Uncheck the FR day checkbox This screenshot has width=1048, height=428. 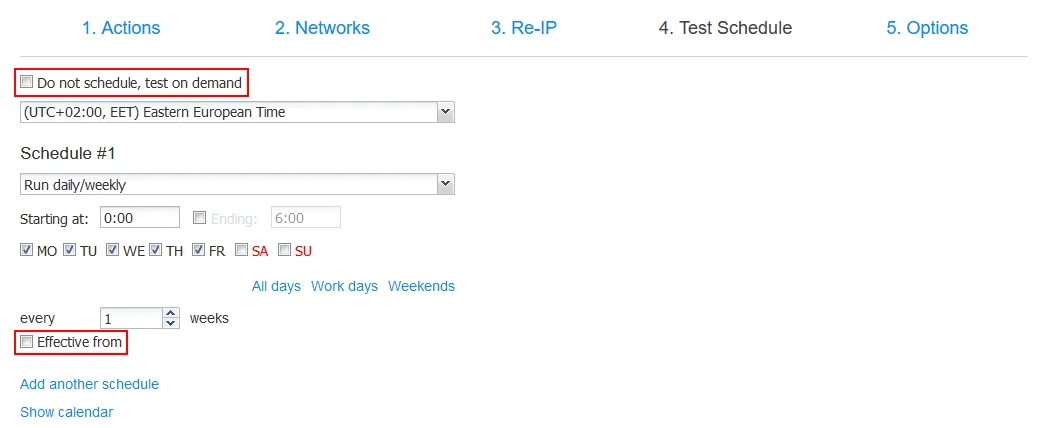coord(199,250)
